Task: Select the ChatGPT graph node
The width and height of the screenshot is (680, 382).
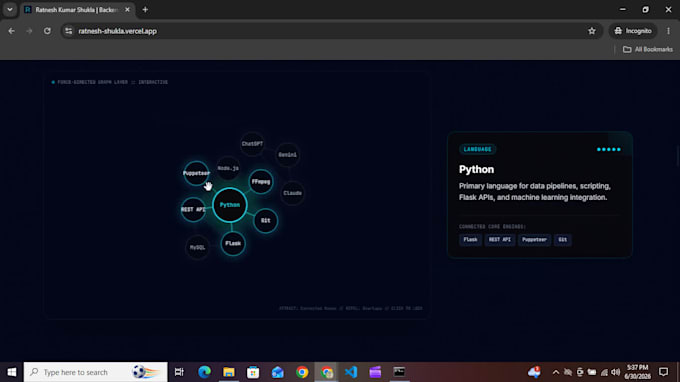Action: click(252, 144)
